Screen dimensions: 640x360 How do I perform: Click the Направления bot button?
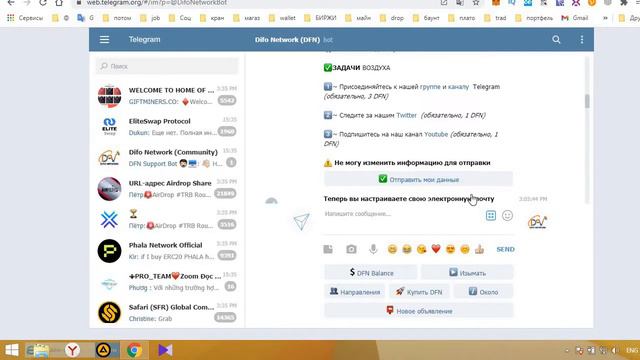354,291
